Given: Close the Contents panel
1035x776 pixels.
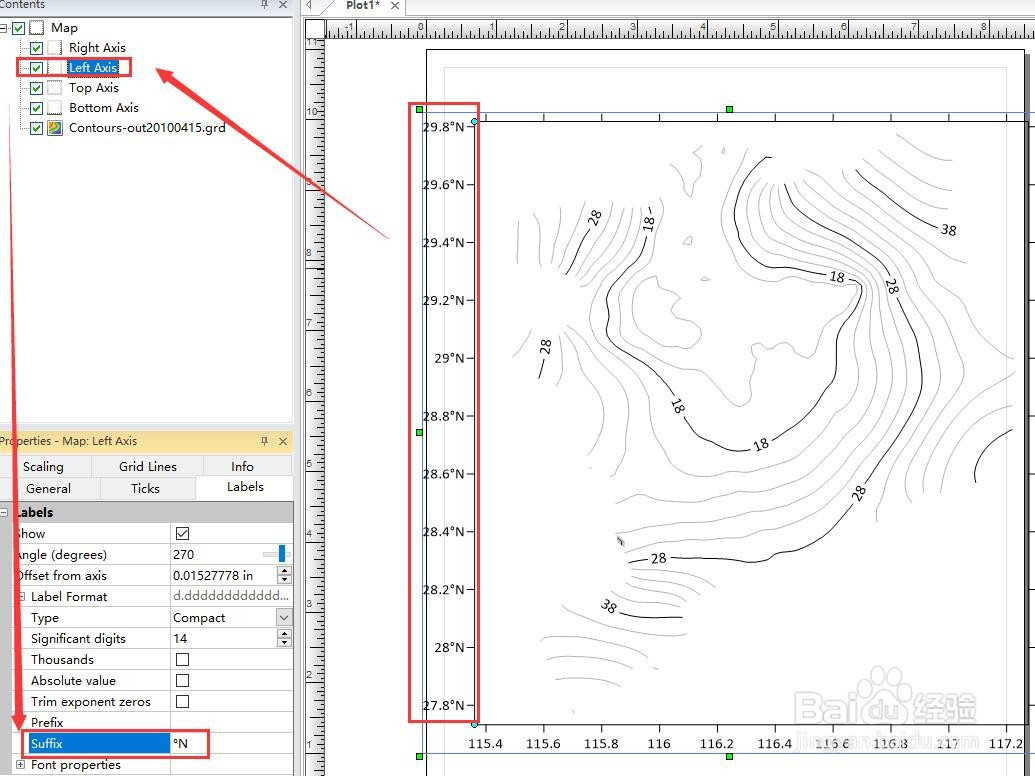Looking at the screenshot, I should click(283, 5).
